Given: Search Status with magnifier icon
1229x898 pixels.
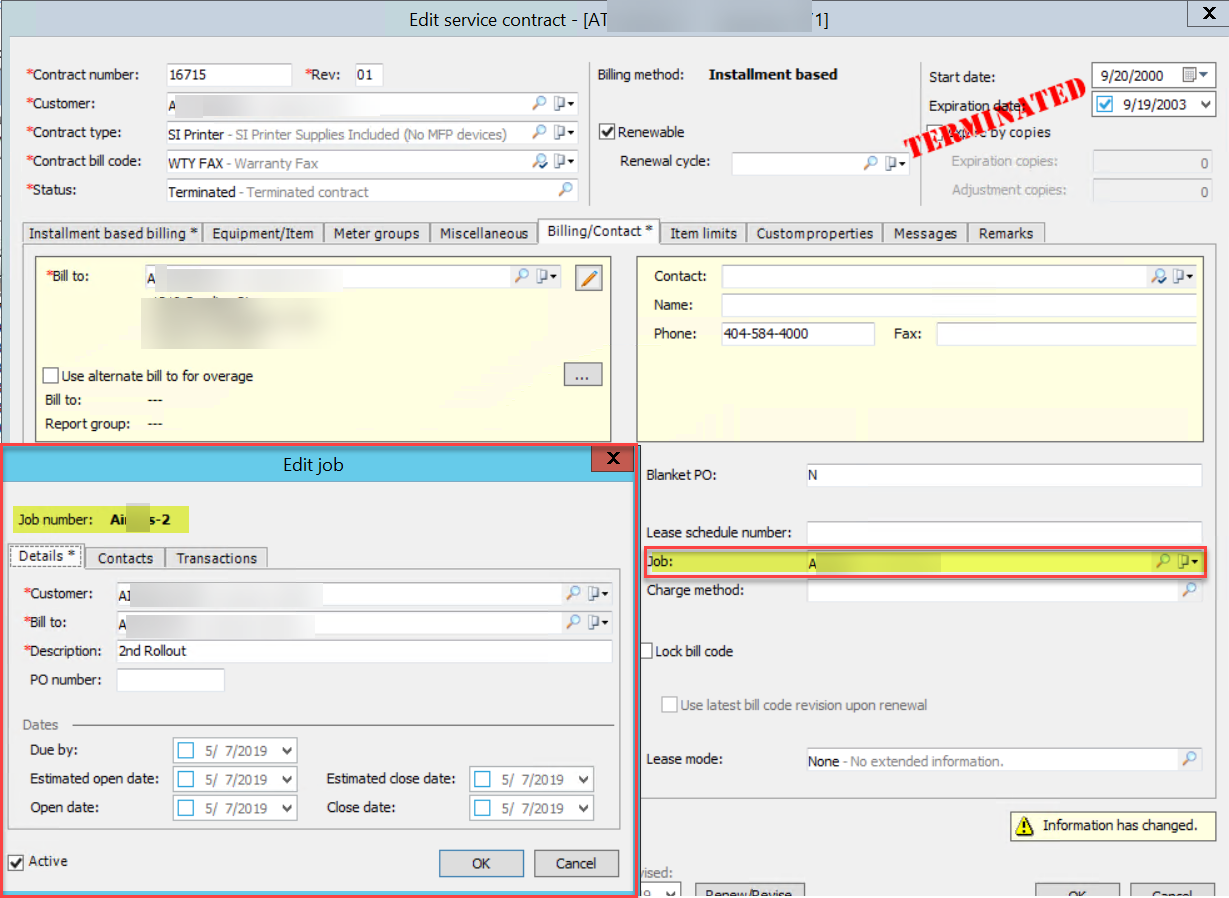Looking at the screenshot, I should pos(566,190).
